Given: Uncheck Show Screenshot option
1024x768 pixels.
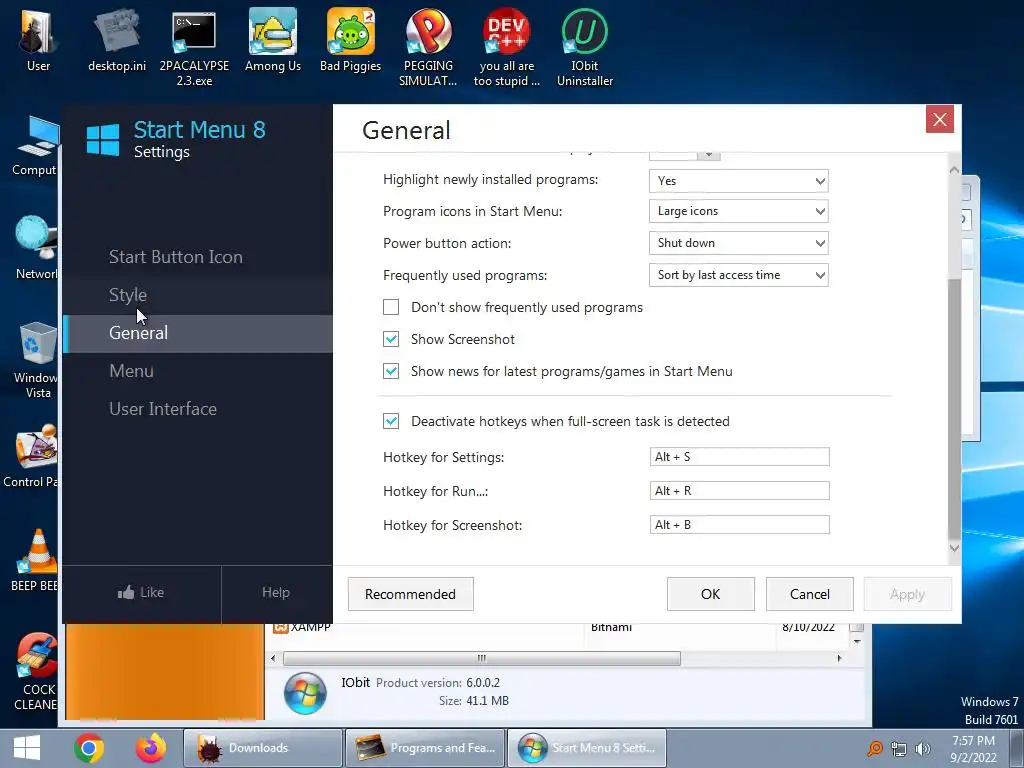Looking at the screenshot, I should (391, 339).
